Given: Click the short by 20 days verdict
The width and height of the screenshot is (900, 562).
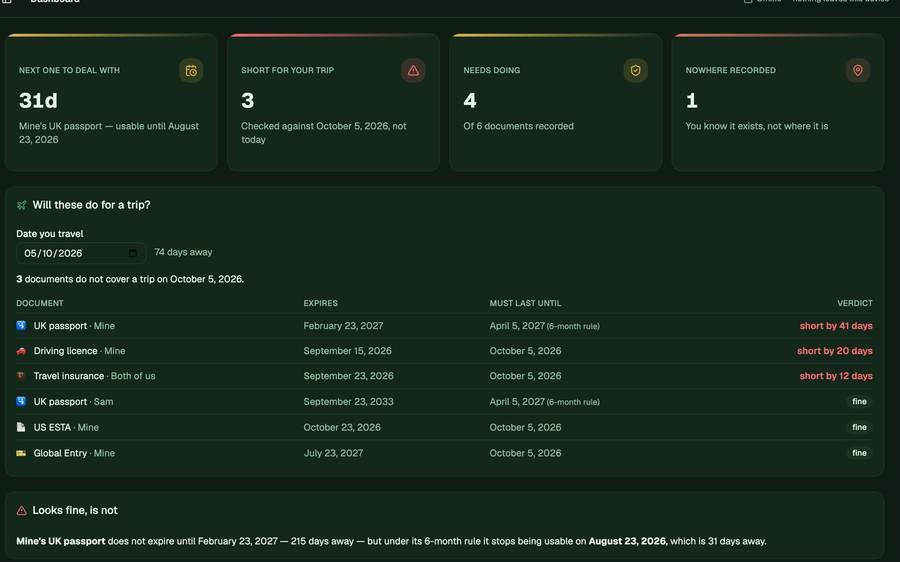Looking at the screenshot, I should 835,351.
